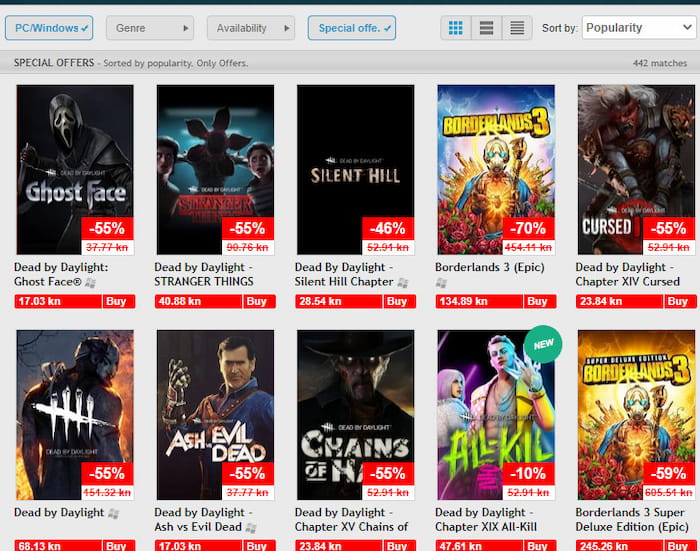Buy Dead by Daylight: Ghost Face for 17.03 kn
The height and width of the screenshot is (551, 700).
(x=75, y=301)
